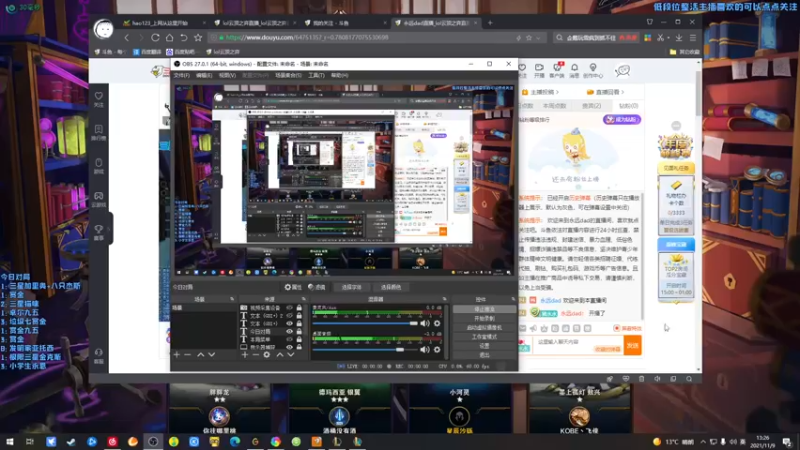
Task: Expand 主播投稿 link in Douyu panel
Action: point(540,92)
